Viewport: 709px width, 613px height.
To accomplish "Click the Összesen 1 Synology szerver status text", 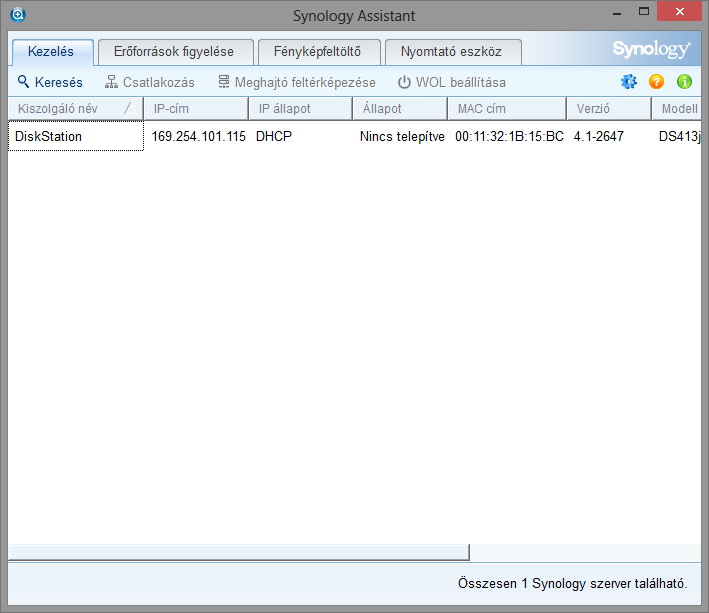I will pyautogui.click(x=572, y=583).
